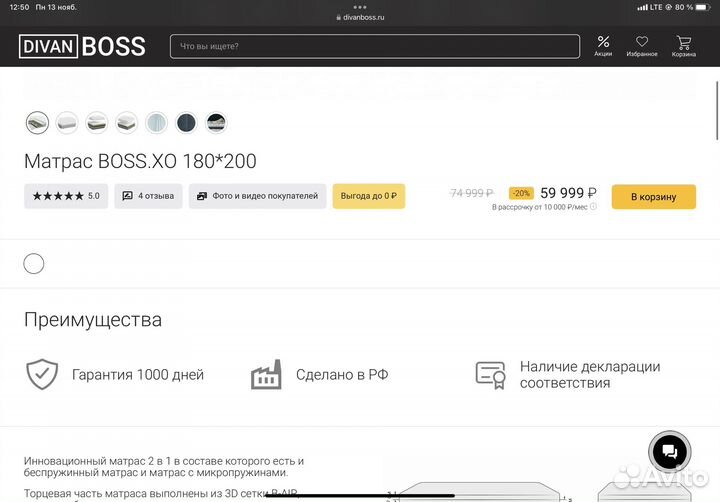Select the light blue fabric thumbnail
Screen dimensions: 720x502
click(x=157, y=123)
